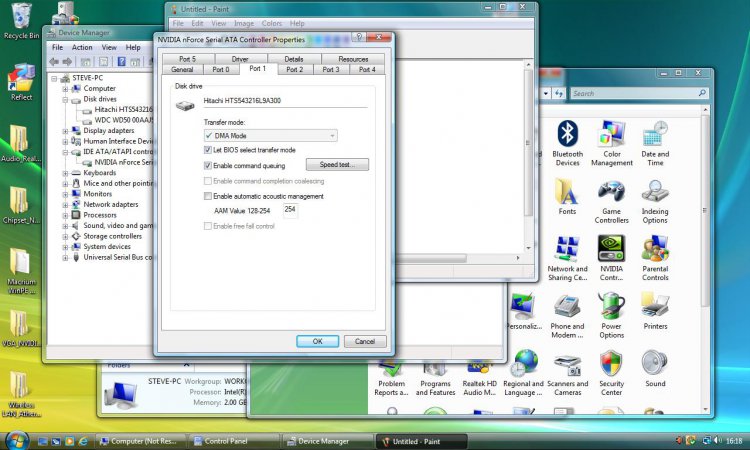Click Device Manager toolbar help icon

pos(121,62)
